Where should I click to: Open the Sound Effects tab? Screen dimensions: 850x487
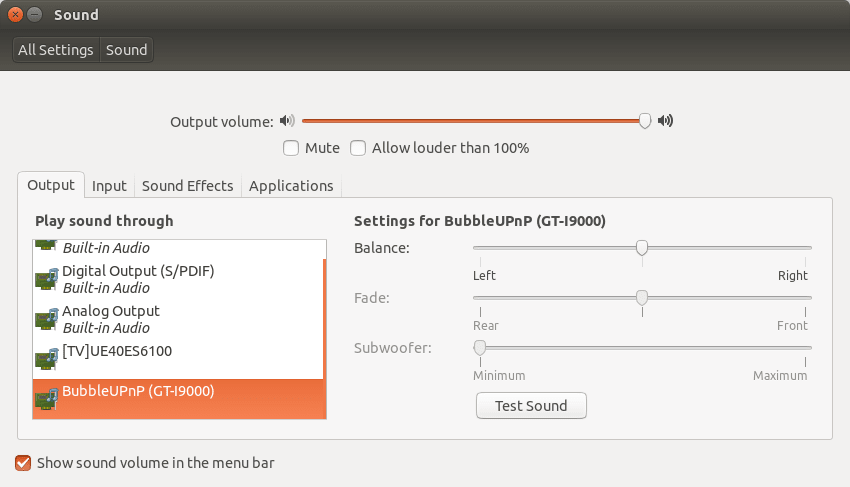coord(188,185)
